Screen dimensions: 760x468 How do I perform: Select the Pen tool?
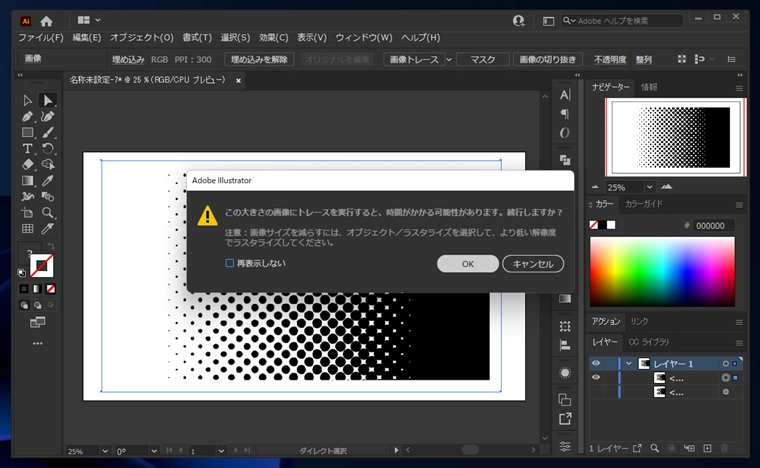(27, 116)
